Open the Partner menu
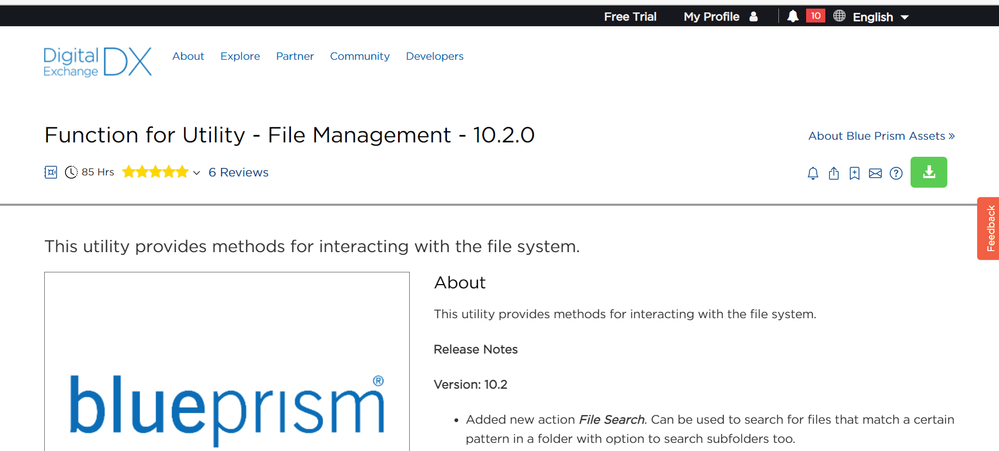 pos(295,56)
